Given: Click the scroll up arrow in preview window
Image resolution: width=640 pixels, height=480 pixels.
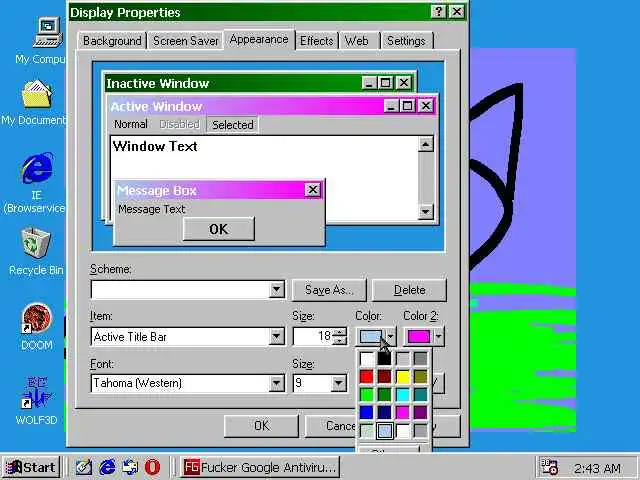Looking at the screenshot, I should coord(426,144).
